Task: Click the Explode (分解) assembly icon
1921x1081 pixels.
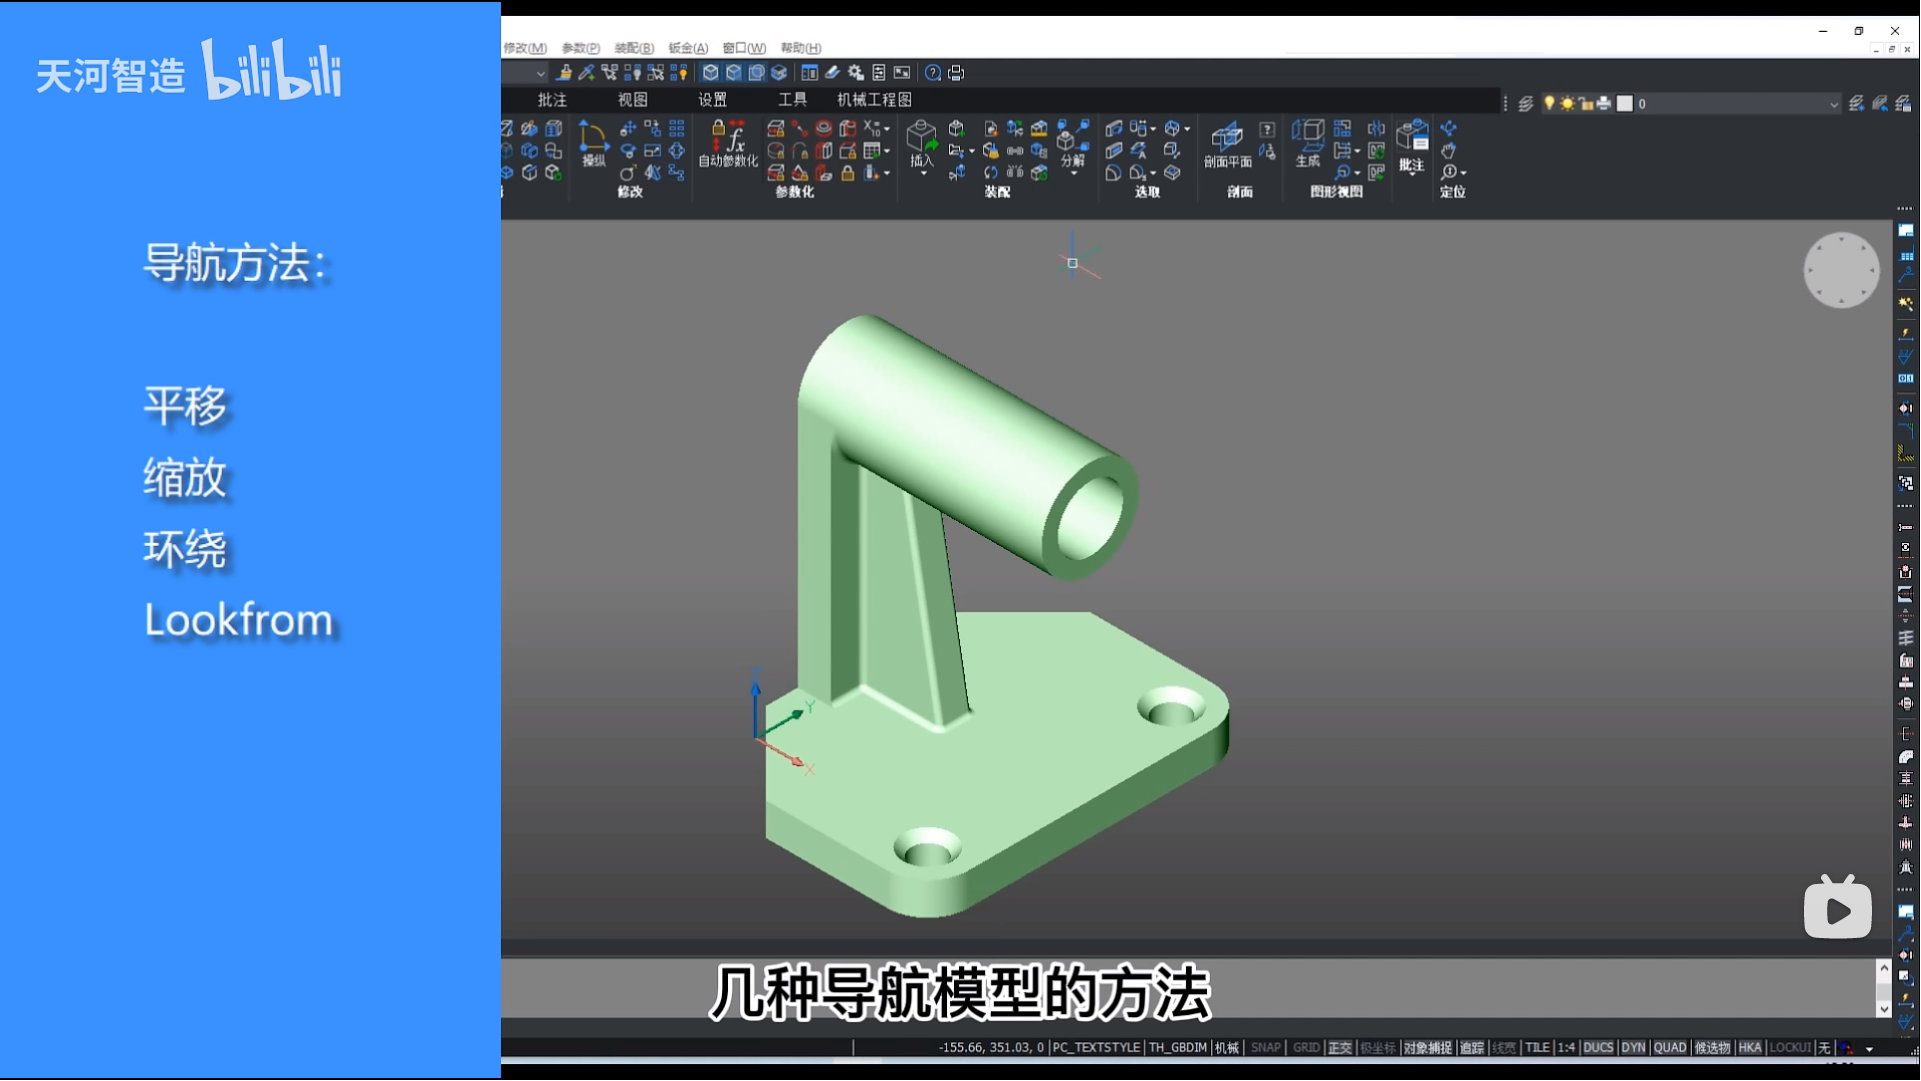Action: click(x=1072, y=136)
